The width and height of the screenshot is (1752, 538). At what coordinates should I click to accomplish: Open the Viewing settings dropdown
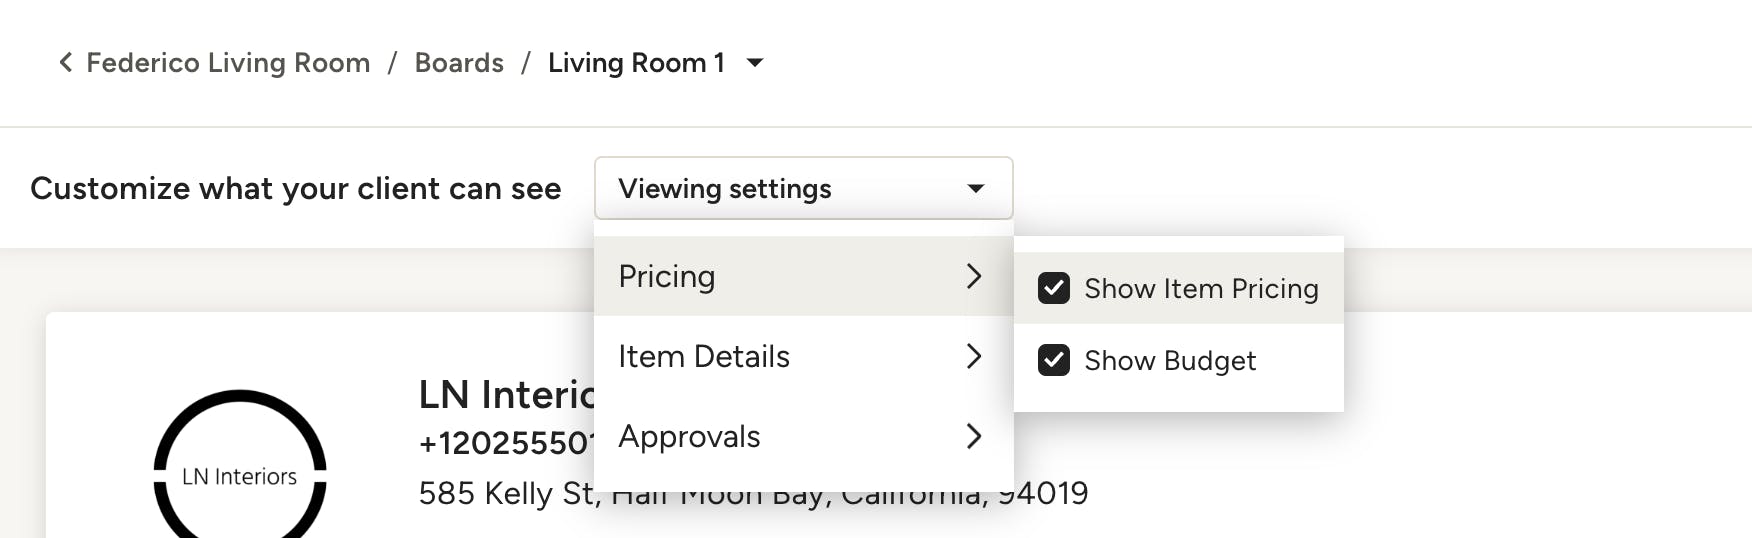click(803, 188)
